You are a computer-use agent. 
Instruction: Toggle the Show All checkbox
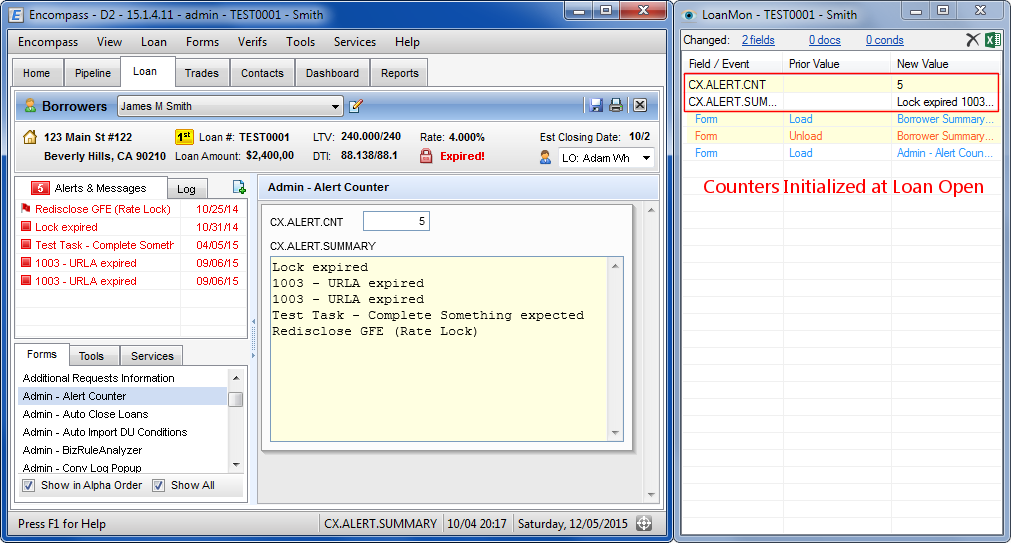[x=158, y=486]
